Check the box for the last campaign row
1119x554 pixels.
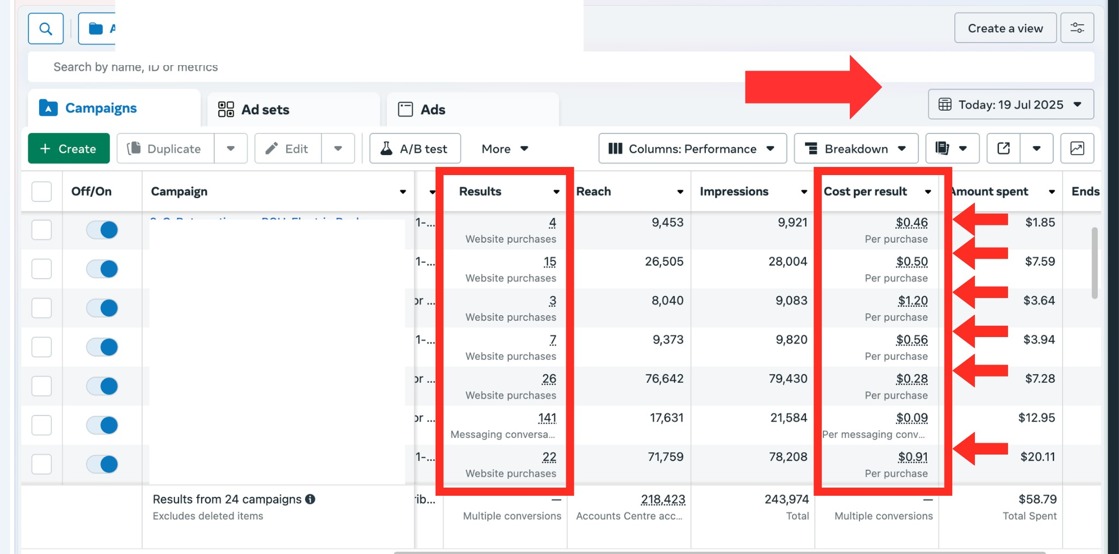[42, 464]
